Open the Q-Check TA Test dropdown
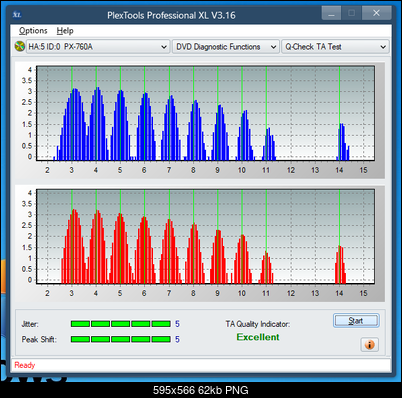The width and height of the screenshot is (402, 398). (x=335, y=47)
